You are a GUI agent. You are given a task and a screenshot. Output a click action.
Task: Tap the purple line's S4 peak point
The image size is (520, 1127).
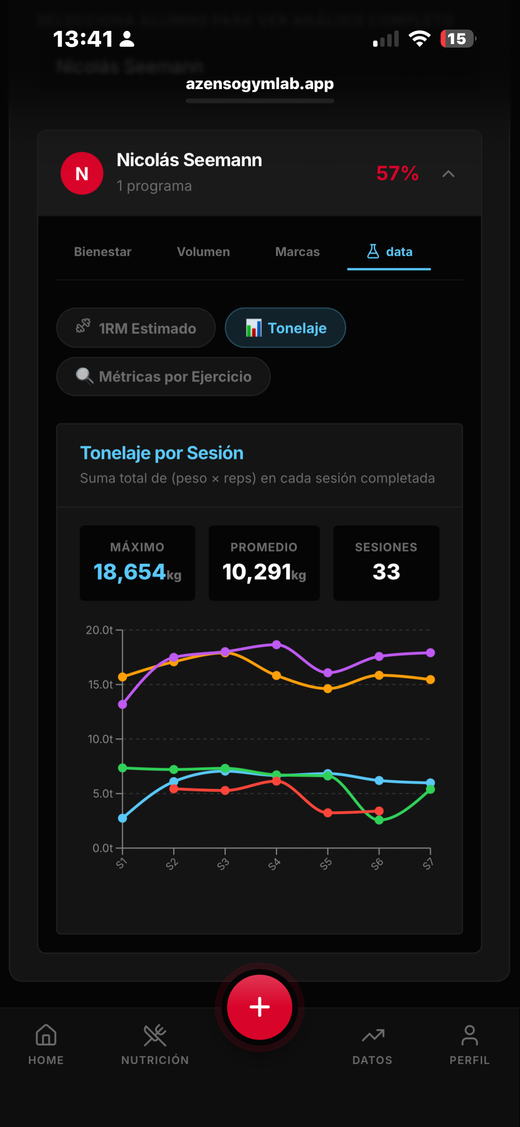(x=276, y=644)
